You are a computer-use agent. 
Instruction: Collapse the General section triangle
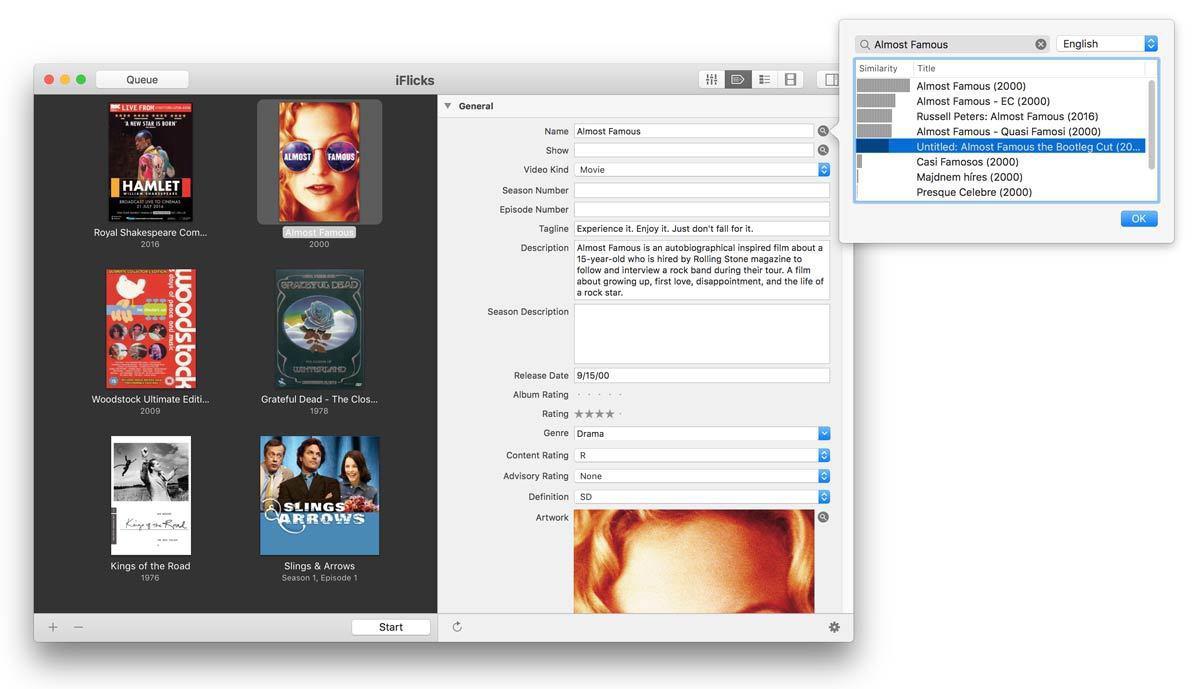(x=447, y=106)
